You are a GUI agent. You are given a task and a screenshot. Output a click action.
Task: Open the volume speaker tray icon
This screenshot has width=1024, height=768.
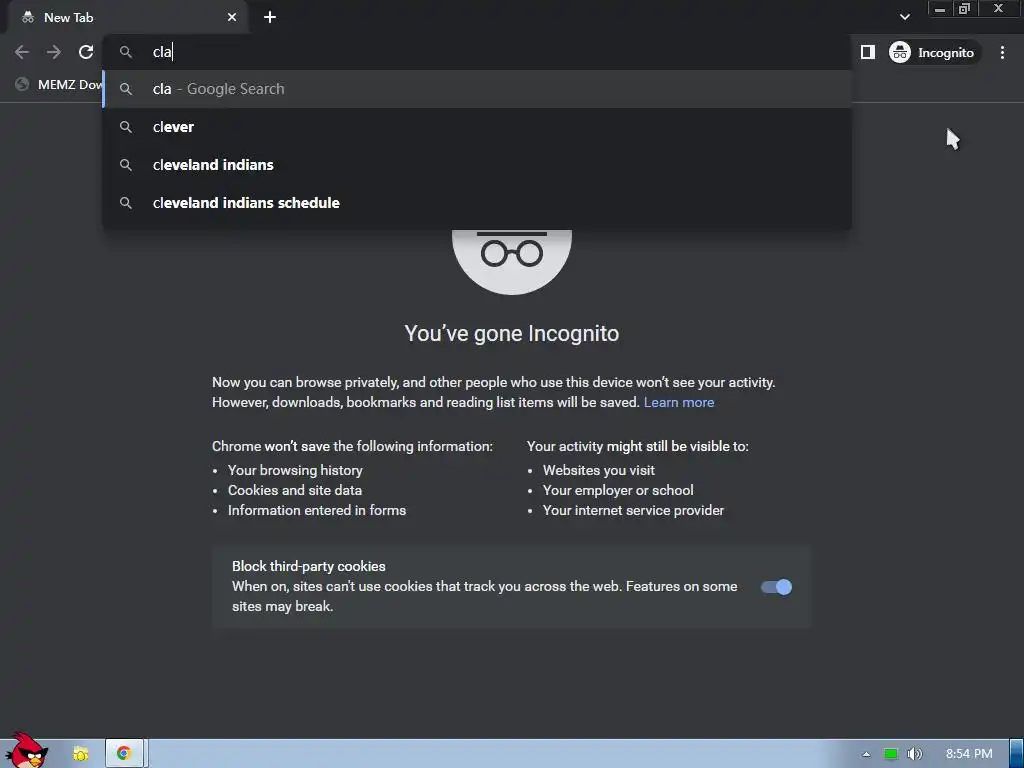pyautogui.click(x=914, y=754)
